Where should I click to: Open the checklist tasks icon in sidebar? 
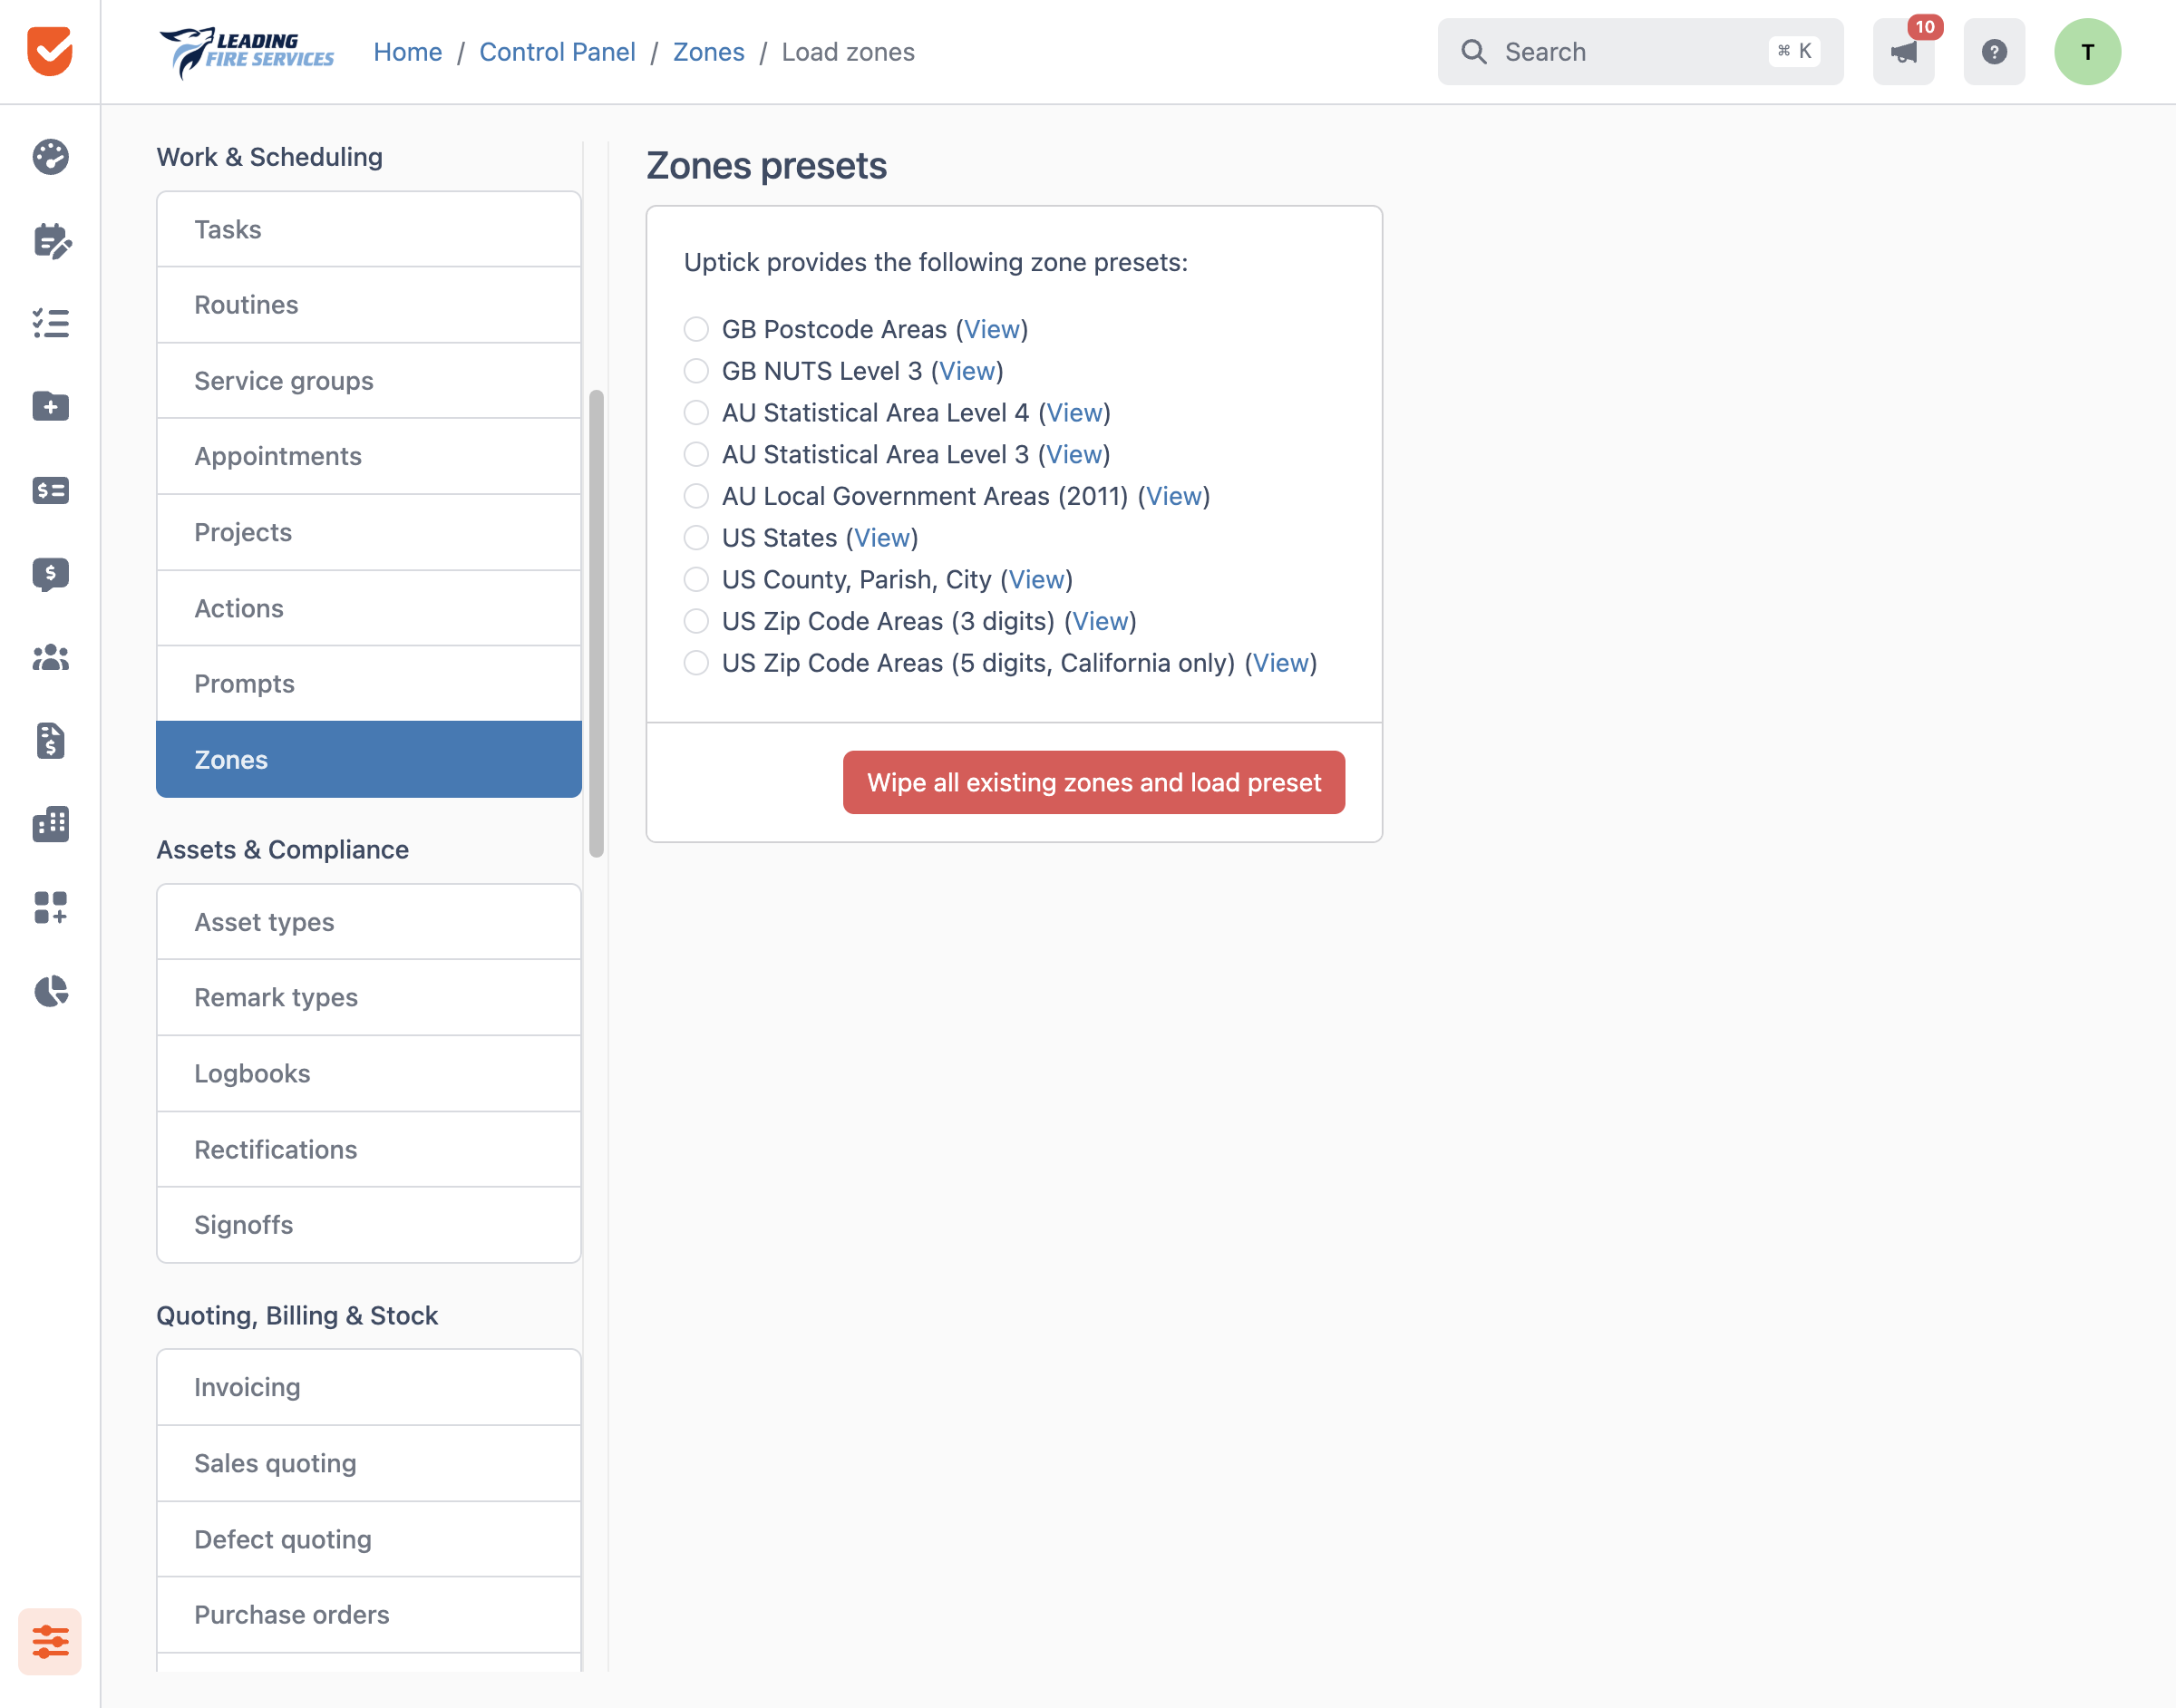tap(50, 323)
